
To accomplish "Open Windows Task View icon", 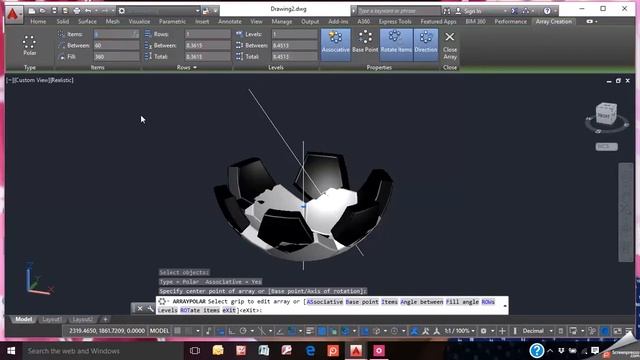I will (x=195, y=351).
